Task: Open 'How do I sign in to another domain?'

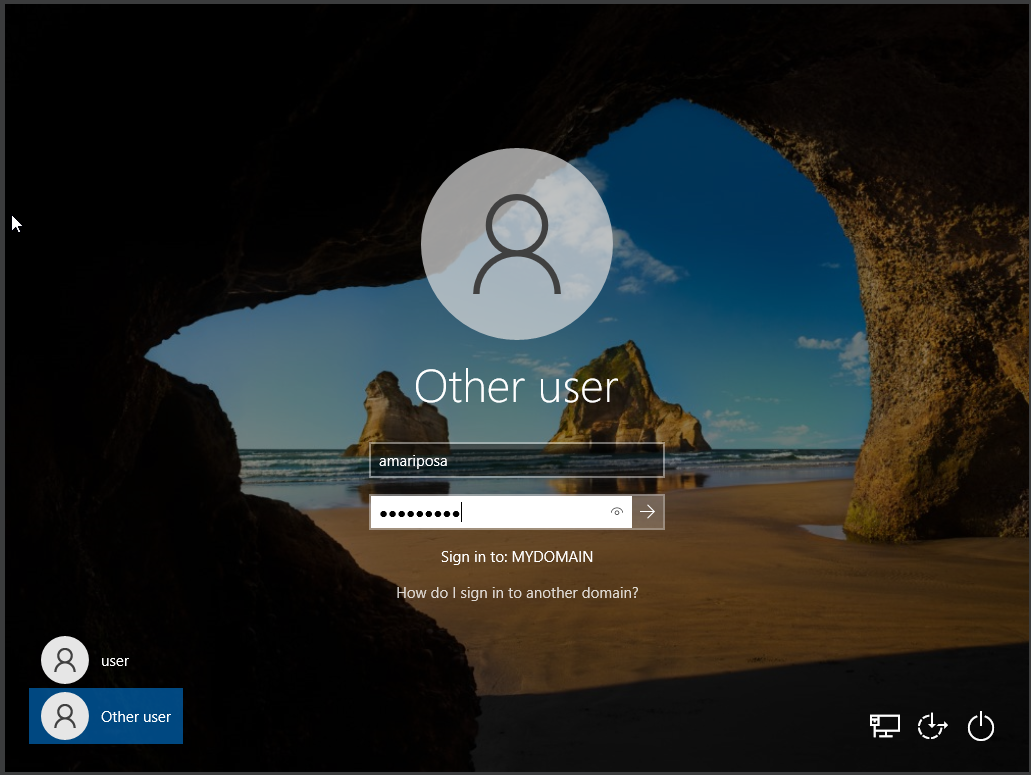Action: [x=516, y=592]
